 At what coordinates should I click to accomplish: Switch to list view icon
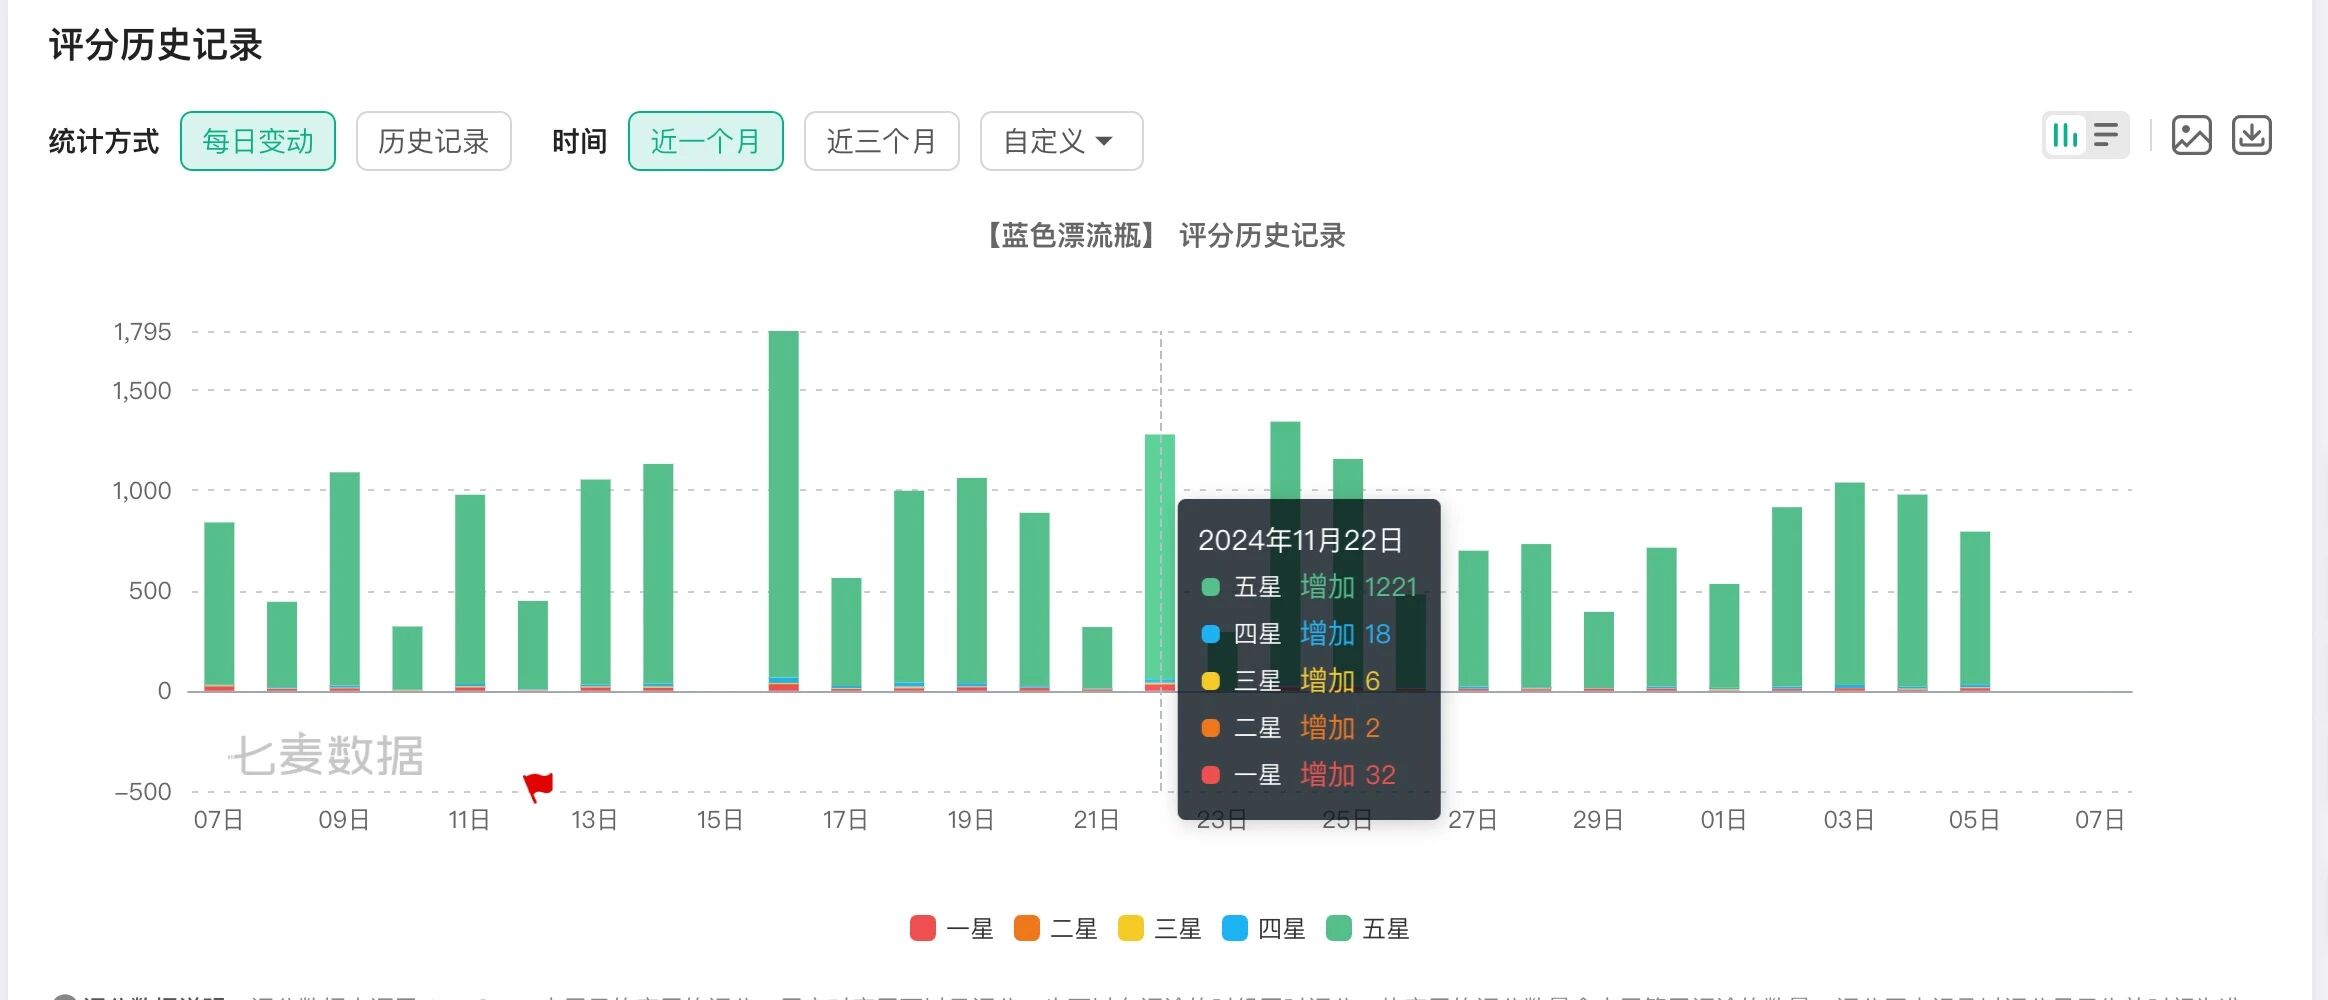tap(2106, 135)
